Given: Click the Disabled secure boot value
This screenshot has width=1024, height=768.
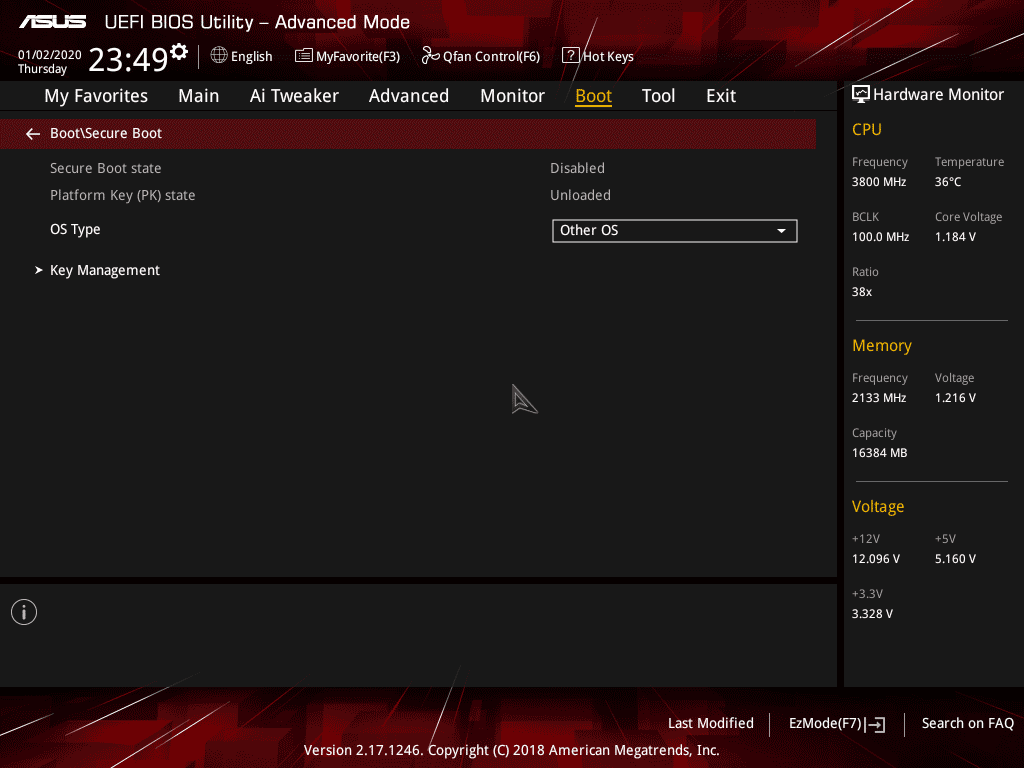Looking at the screenshot, I should pos(577,168).
